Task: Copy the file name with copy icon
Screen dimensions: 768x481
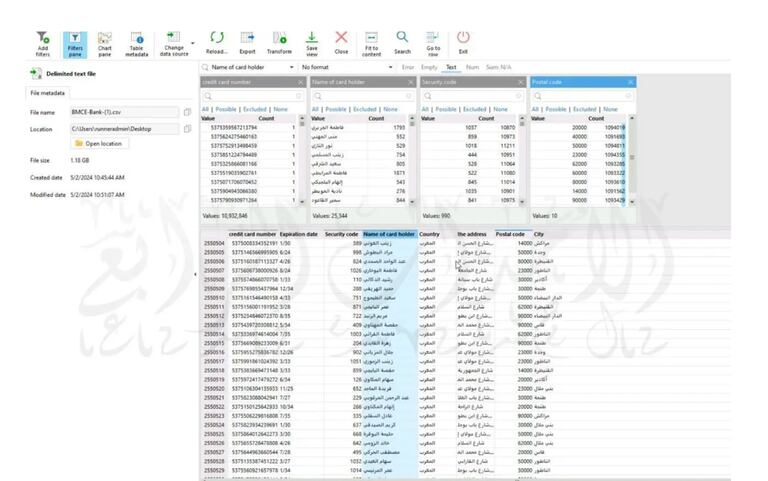Action: (187, 112)
